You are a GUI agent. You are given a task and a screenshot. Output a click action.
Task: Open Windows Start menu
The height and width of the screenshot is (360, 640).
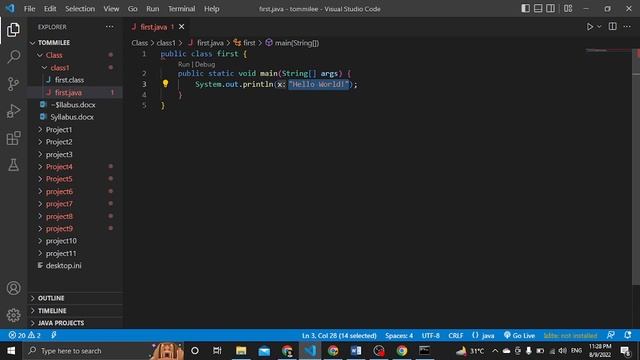(11, 351)
